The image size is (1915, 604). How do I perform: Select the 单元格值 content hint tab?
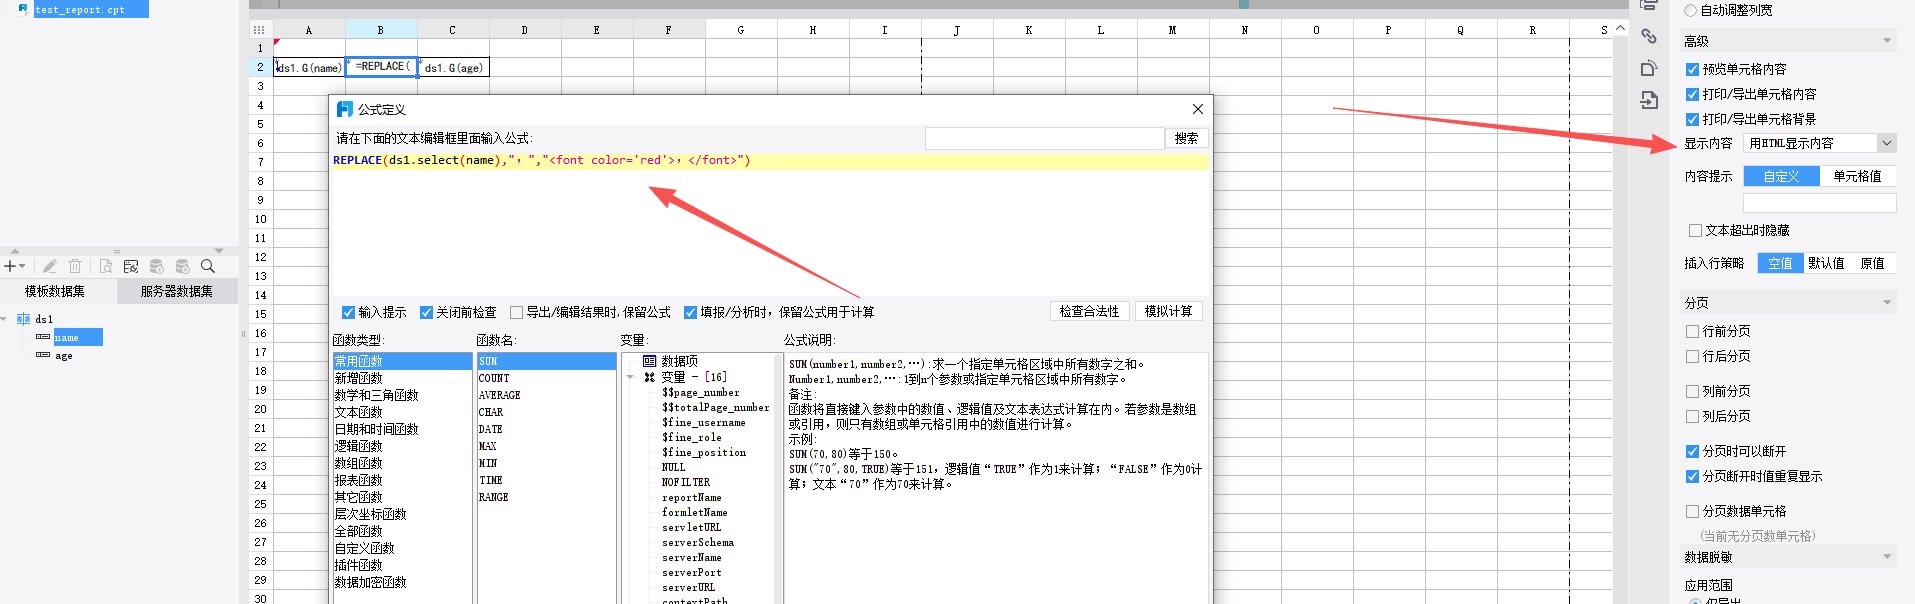pyautogui.click(x=1856, y=177)
